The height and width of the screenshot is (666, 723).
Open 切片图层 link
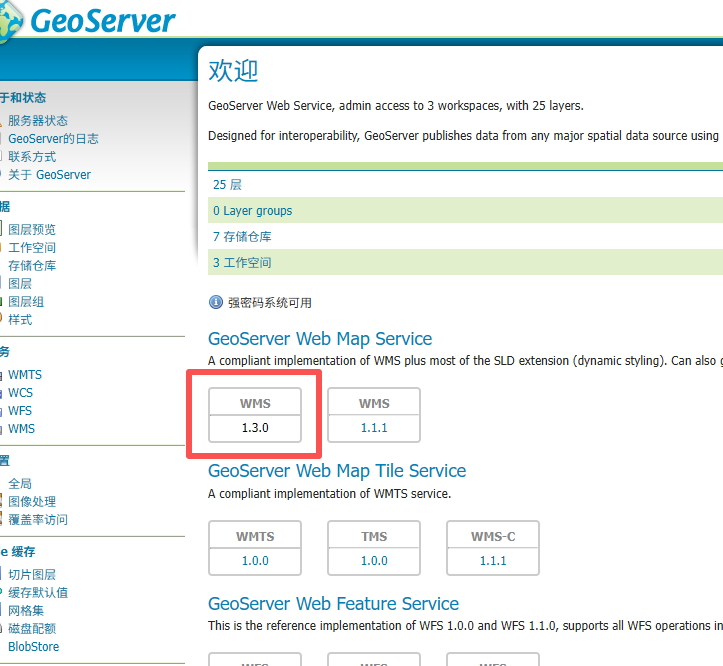coord(32,574)
